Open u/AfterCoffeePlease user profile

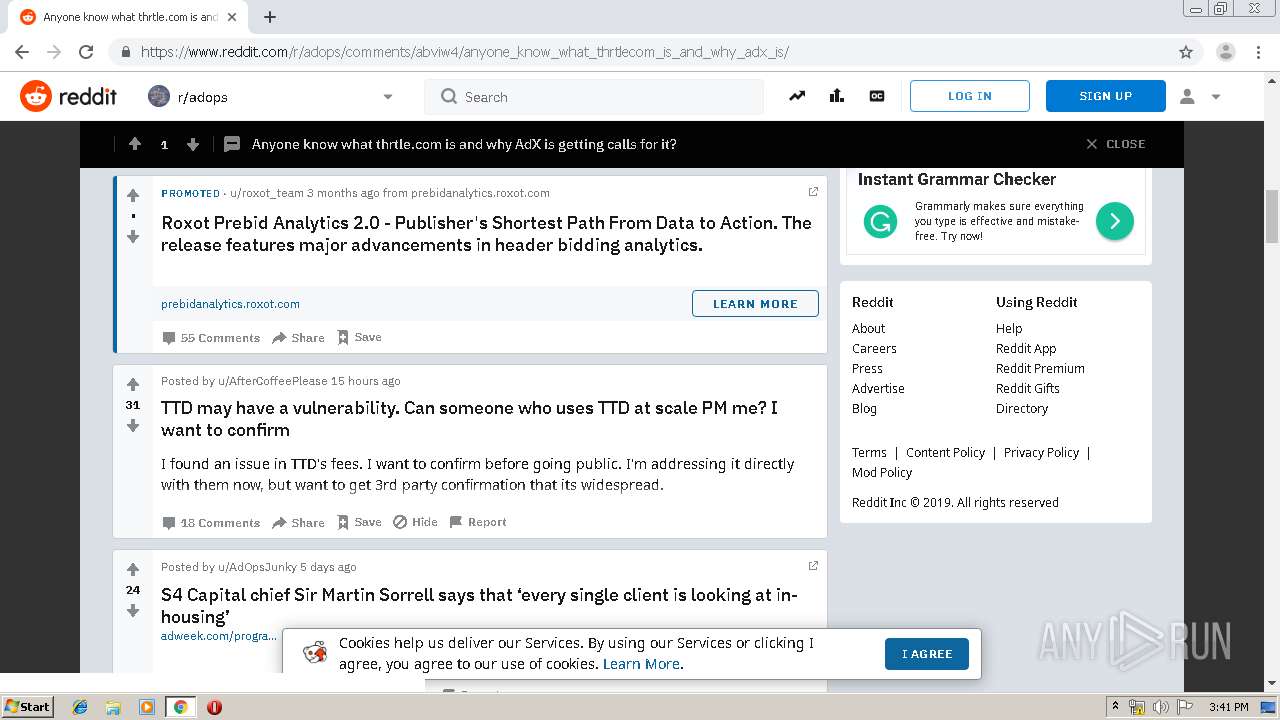(x=273, y=381)
